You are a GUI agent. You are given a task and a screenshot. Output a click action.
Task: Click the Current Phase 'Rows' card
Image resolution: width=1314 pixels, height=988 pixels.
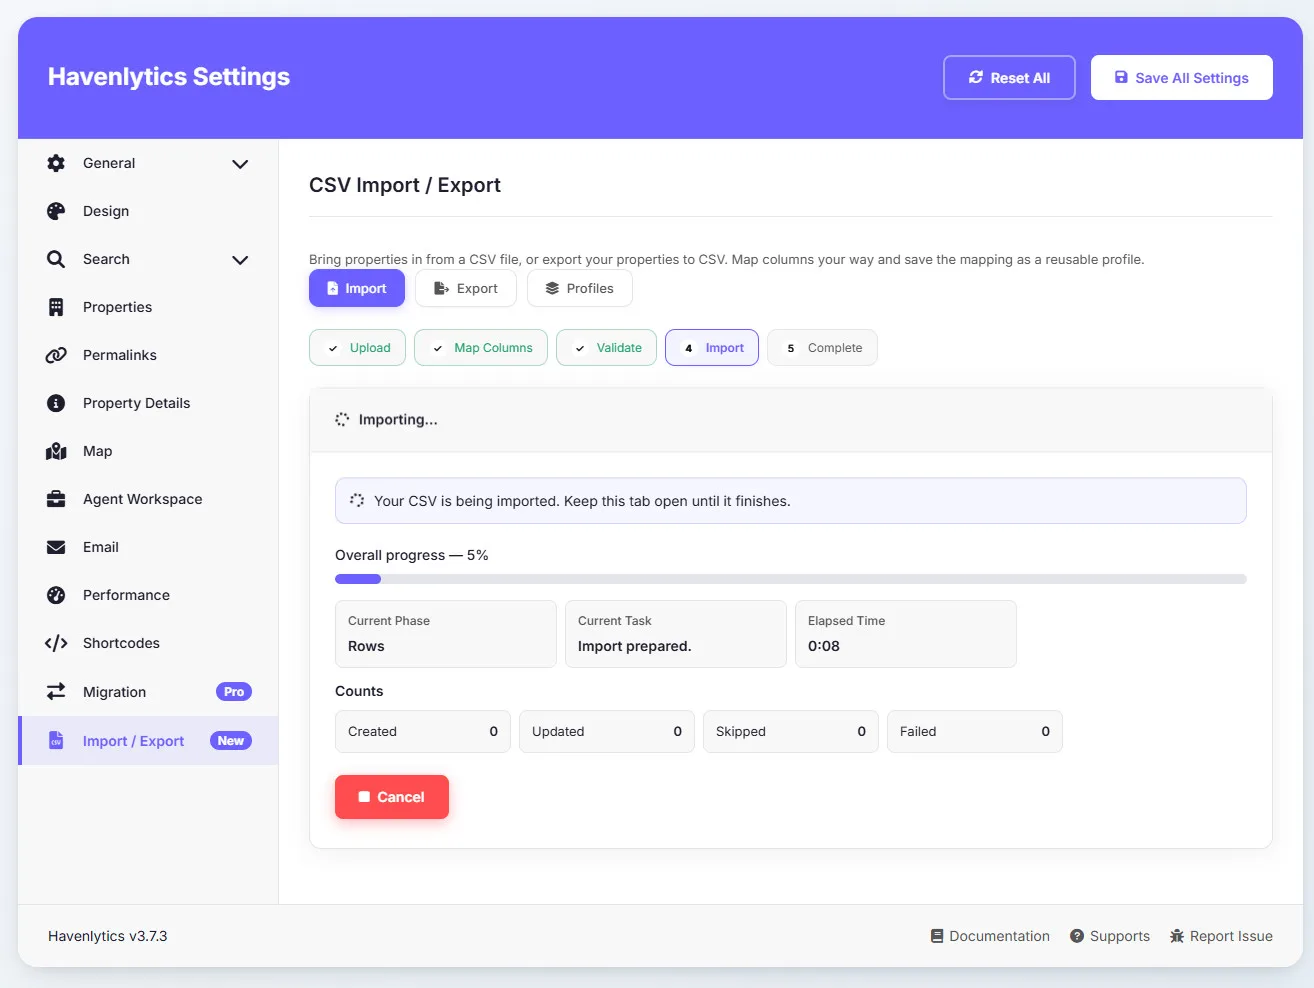pos(446,634)
